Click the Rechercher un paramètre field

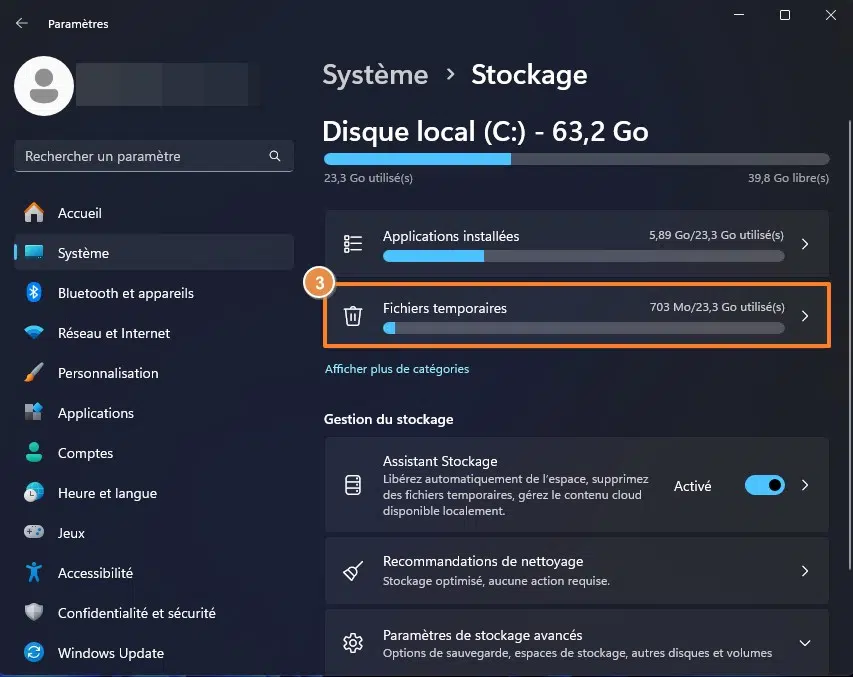(x=140, y=157)
